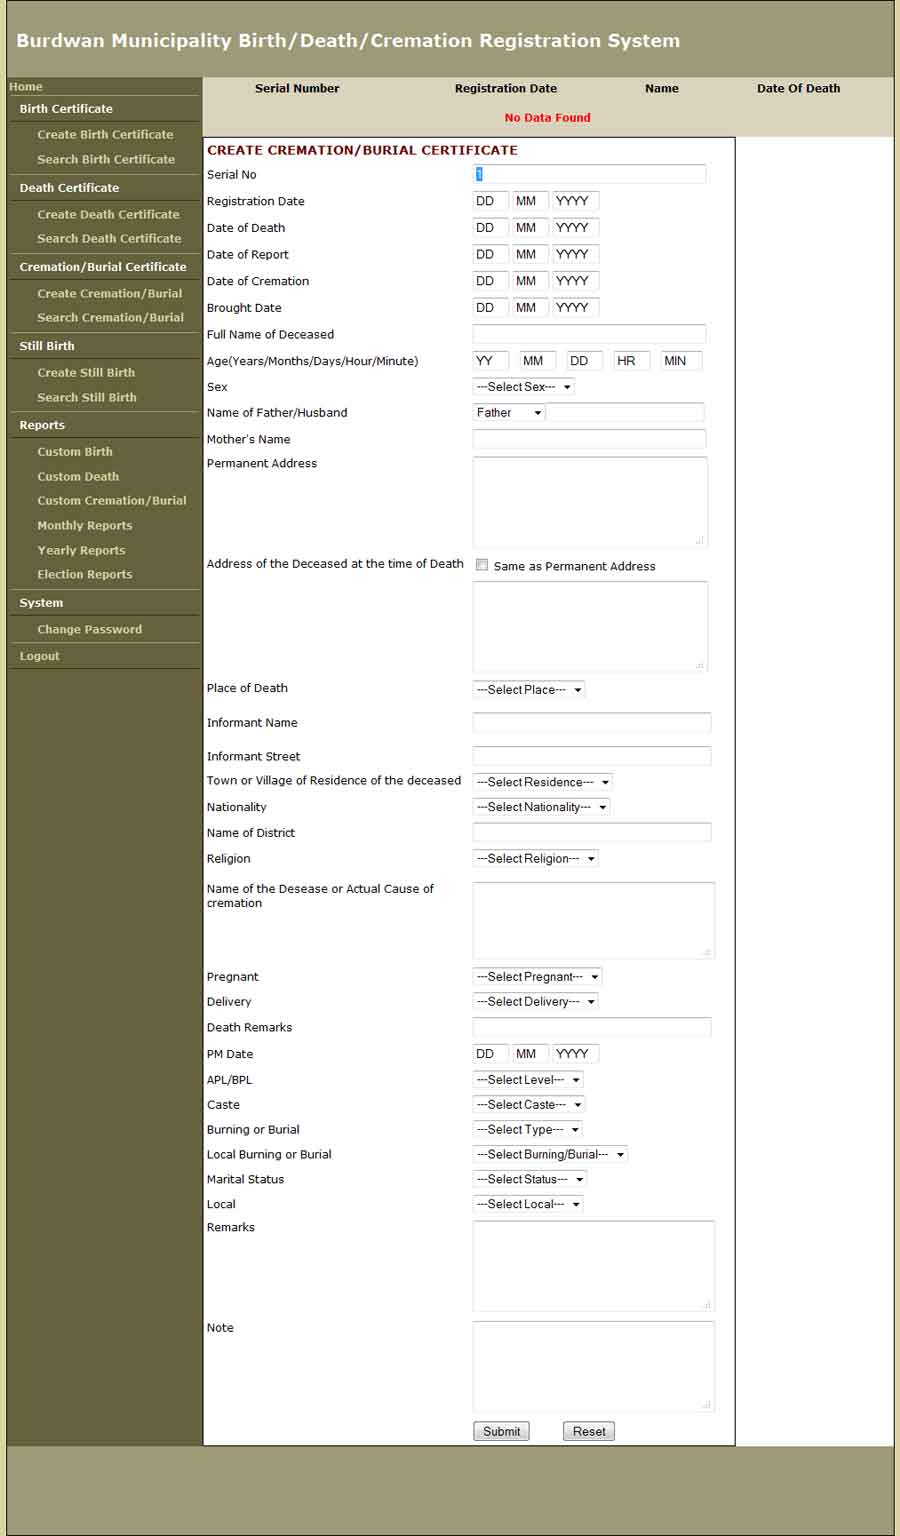Click the Serial Number column header
Viewport: 900px width, 1536px height.
[297, 88]
